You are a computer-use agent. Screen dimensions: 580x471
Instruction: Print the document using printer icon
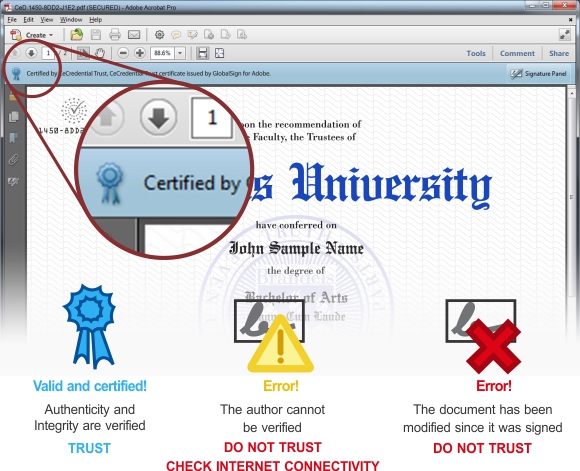[x=115, y=35]
